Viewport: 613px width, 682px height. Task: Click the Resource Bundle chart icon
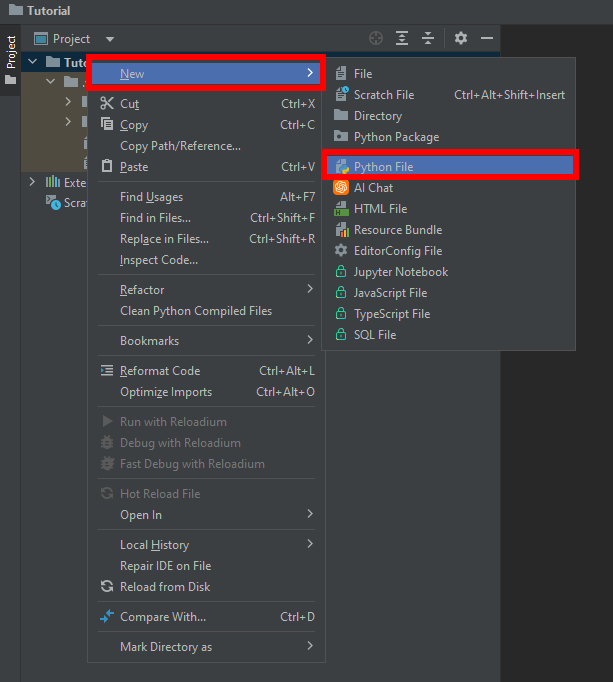coord(342,229)
